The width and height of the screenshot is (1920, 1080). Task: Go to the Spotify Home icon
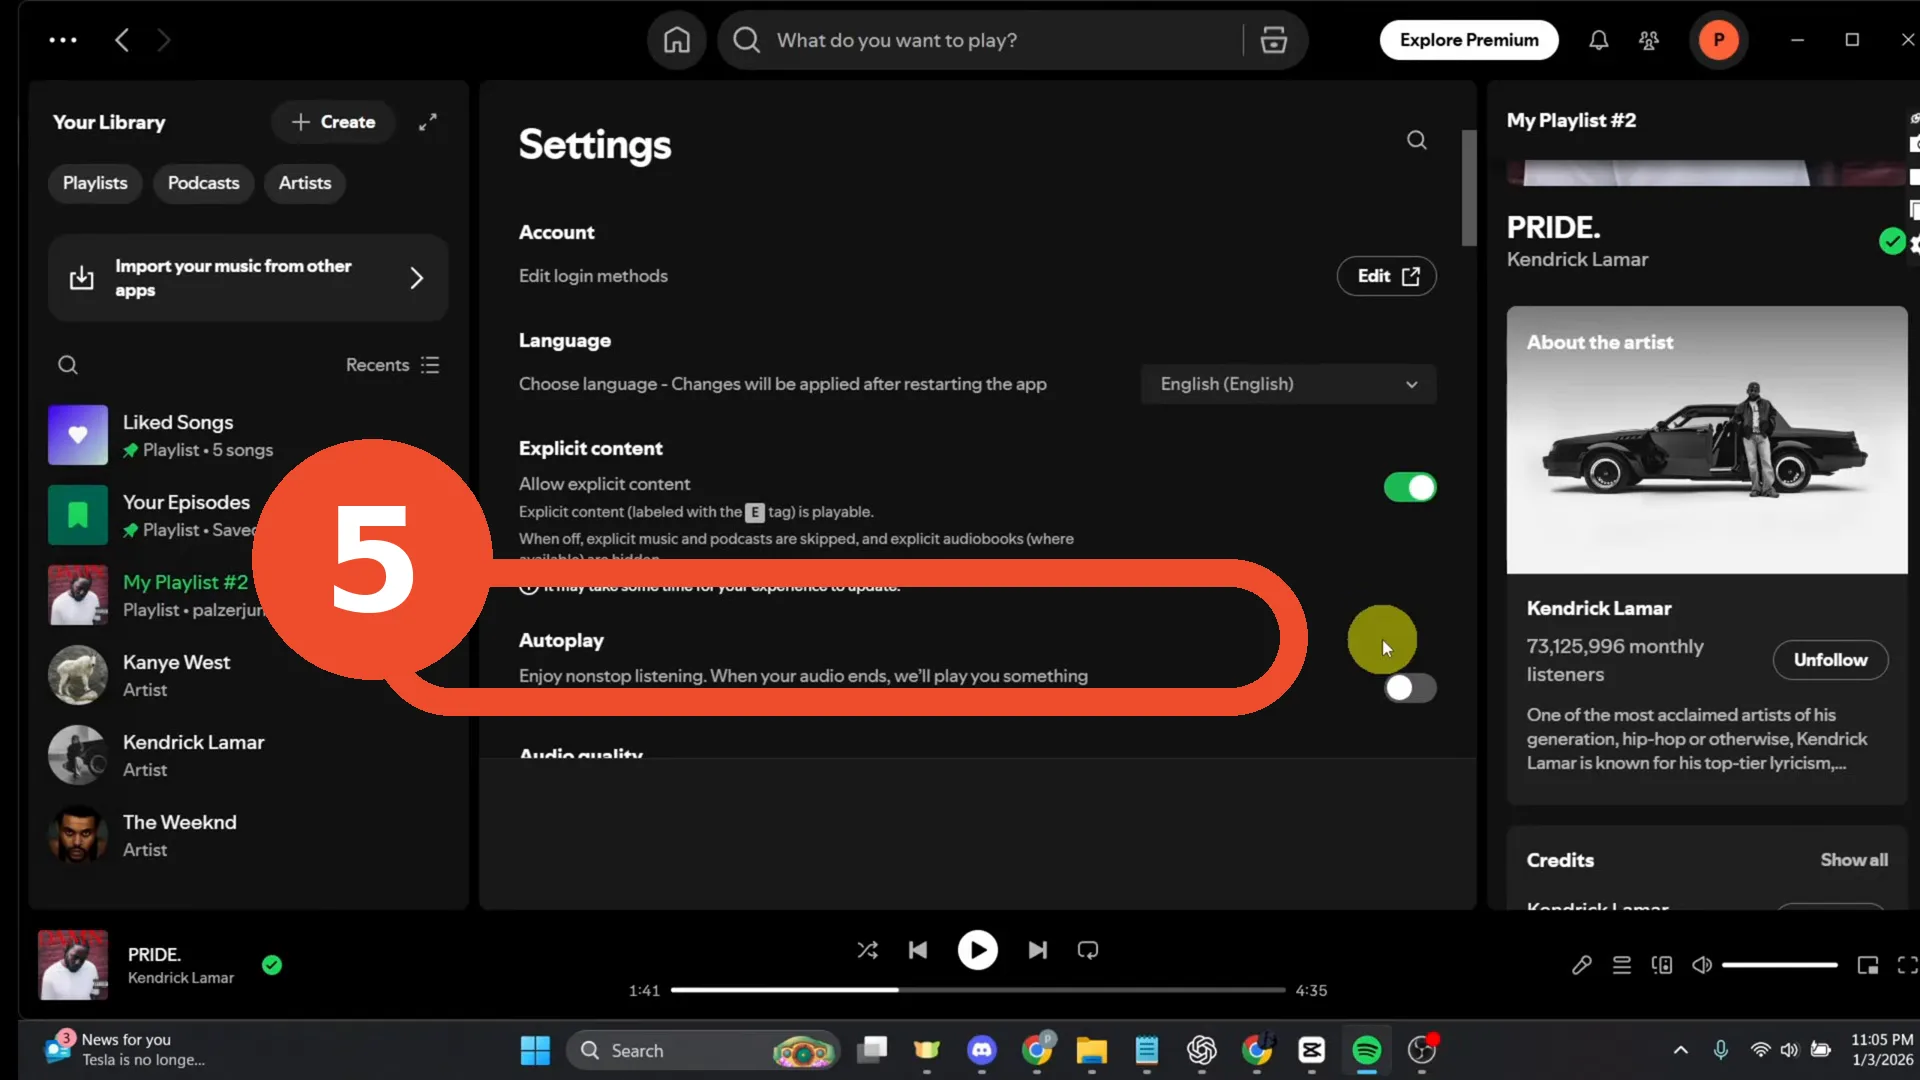[677, 40]
